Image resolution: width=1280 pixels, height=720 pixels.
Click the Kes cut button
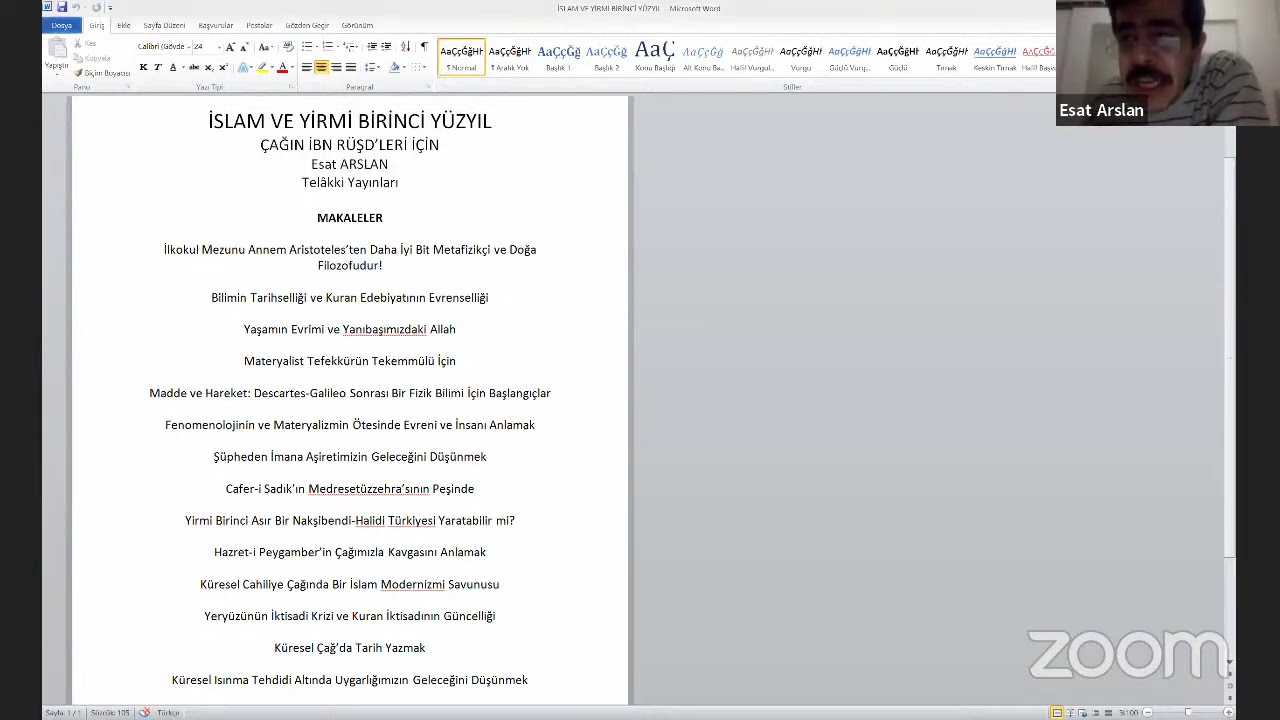pos(86,44)
